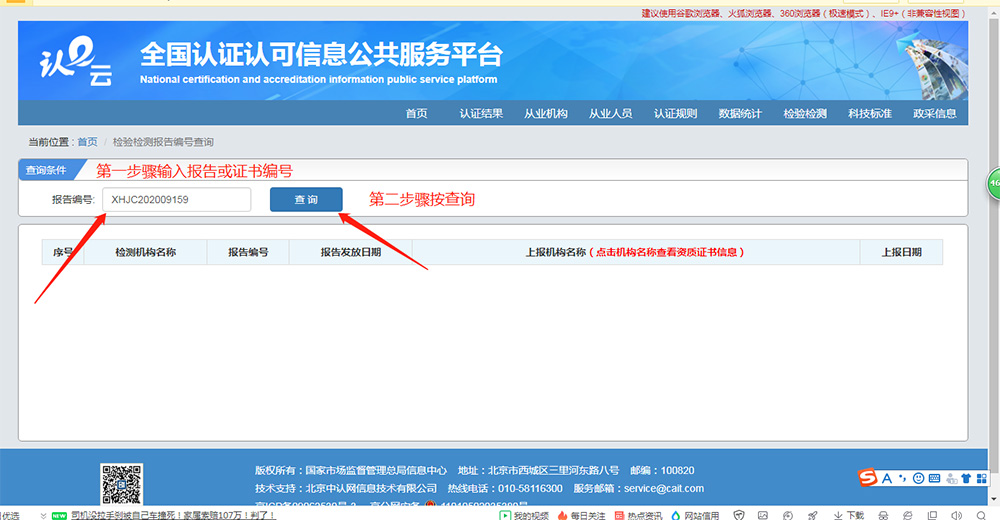
Task: Open the 检验检测 navigation menu
Action: click(x=804, y=113)
